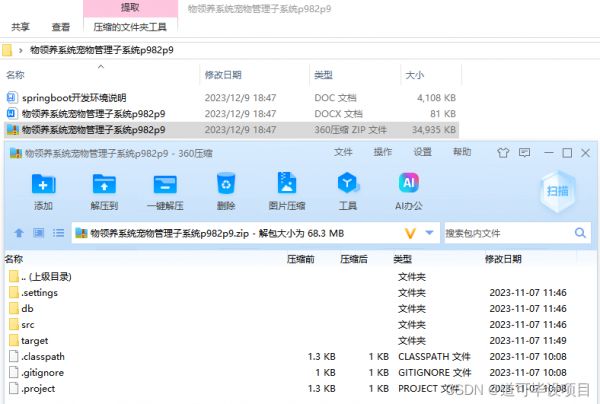Click the 添加 (Add) toolbar icon
The width and height of the screenshot is (600, 404).
(43, 184)
